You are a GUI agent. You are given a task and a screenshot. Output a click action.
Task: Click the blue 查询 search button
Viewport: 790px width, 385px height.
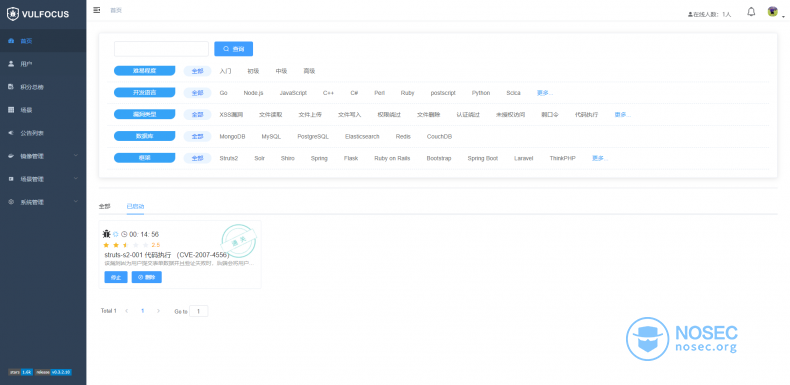[234, 49]
